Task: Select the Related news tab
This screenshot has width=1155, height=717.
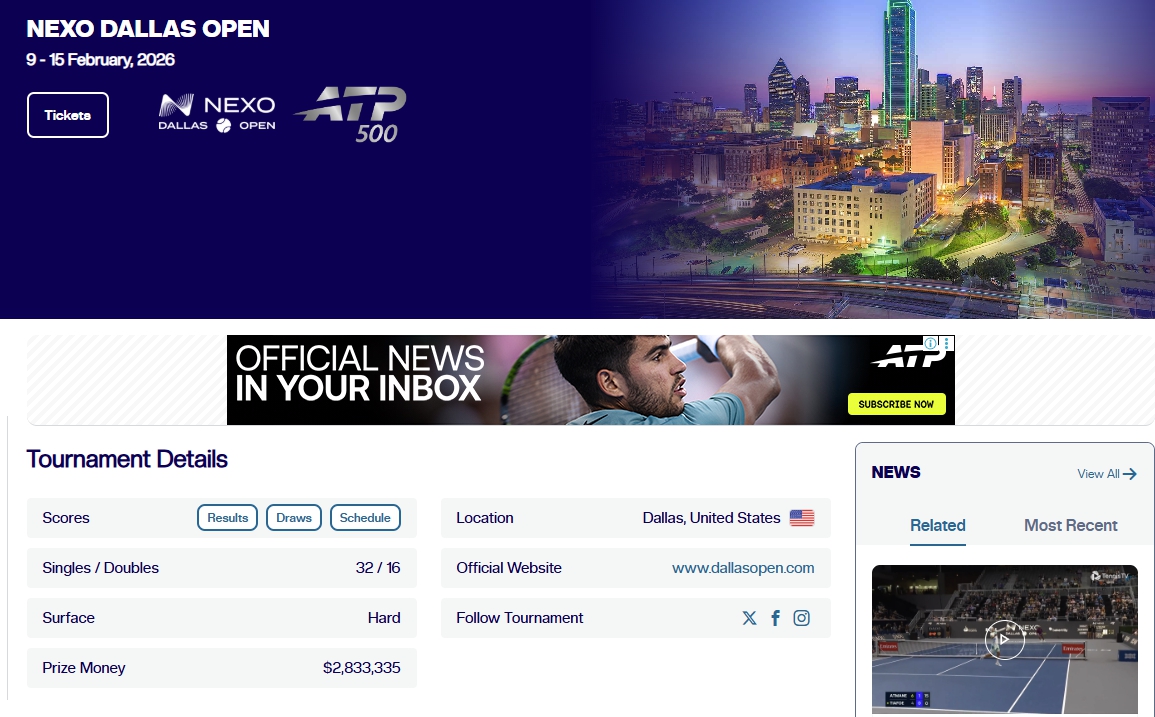Action: click(x=938, y=525)
